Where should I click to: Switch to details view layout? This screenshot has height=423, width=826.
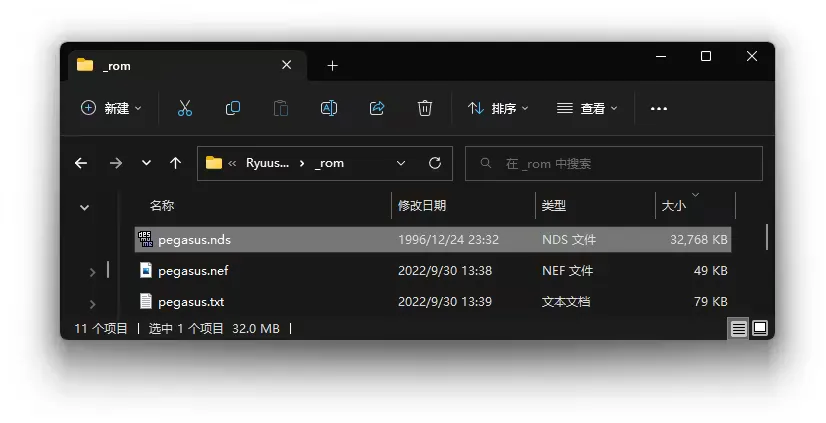point(738,328)
